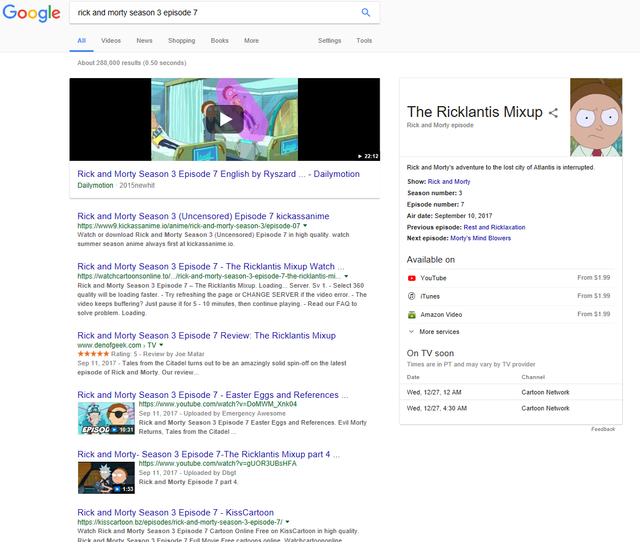Open Dailymotion Season 3 Episode 7 English link
The height and width of the screenshot is (542, 640).
coord(218,174)
